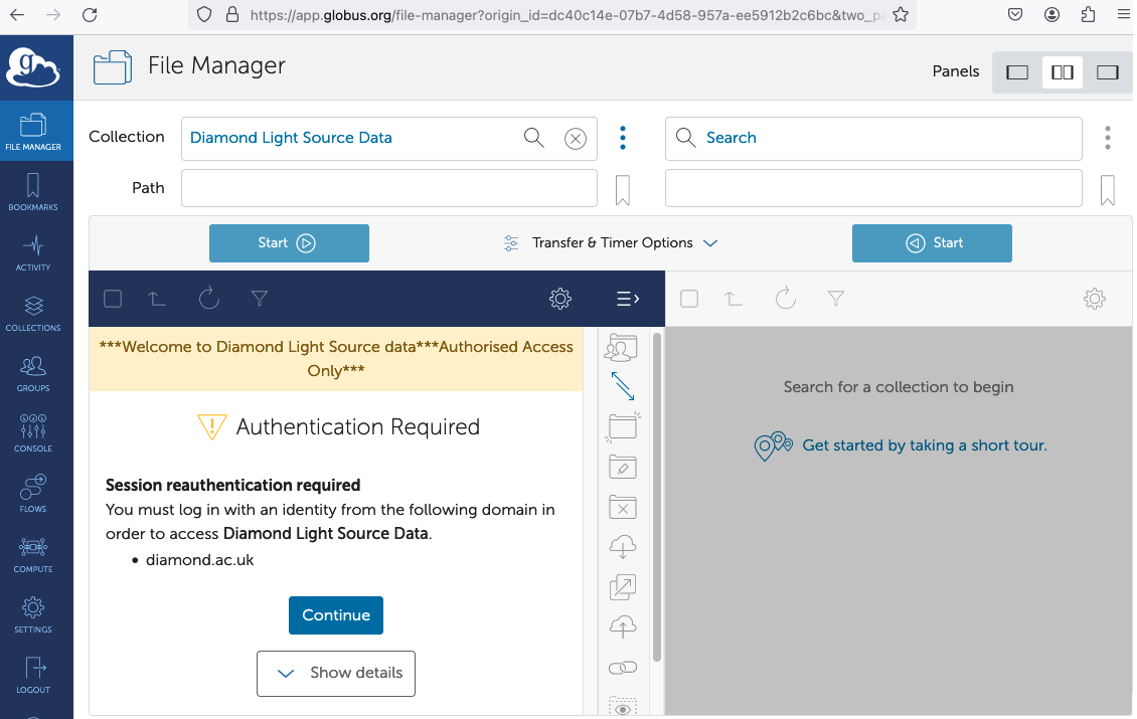1137x719 pixels.
Task: Click up one folder in the right pane
Action: pos(734,299)
